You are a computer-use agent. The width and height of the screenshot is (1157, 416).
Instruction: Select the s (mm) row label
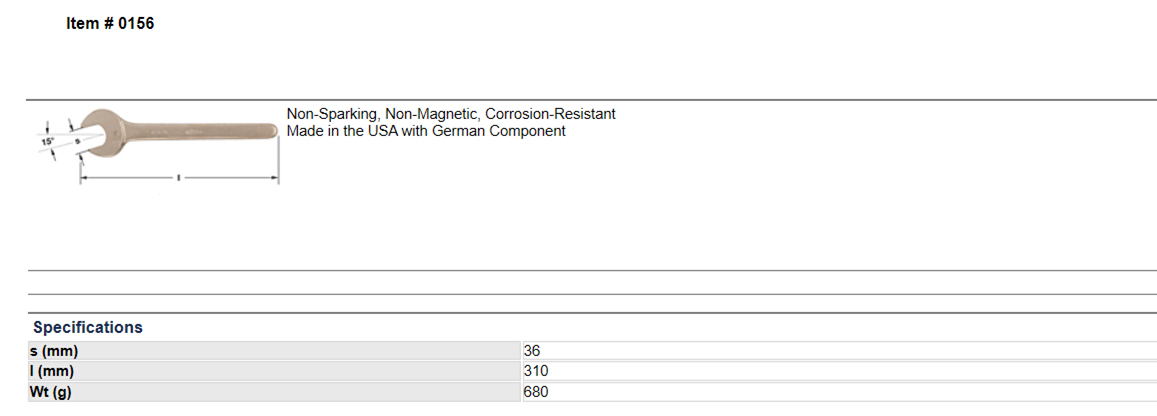[x=55, y=351]
